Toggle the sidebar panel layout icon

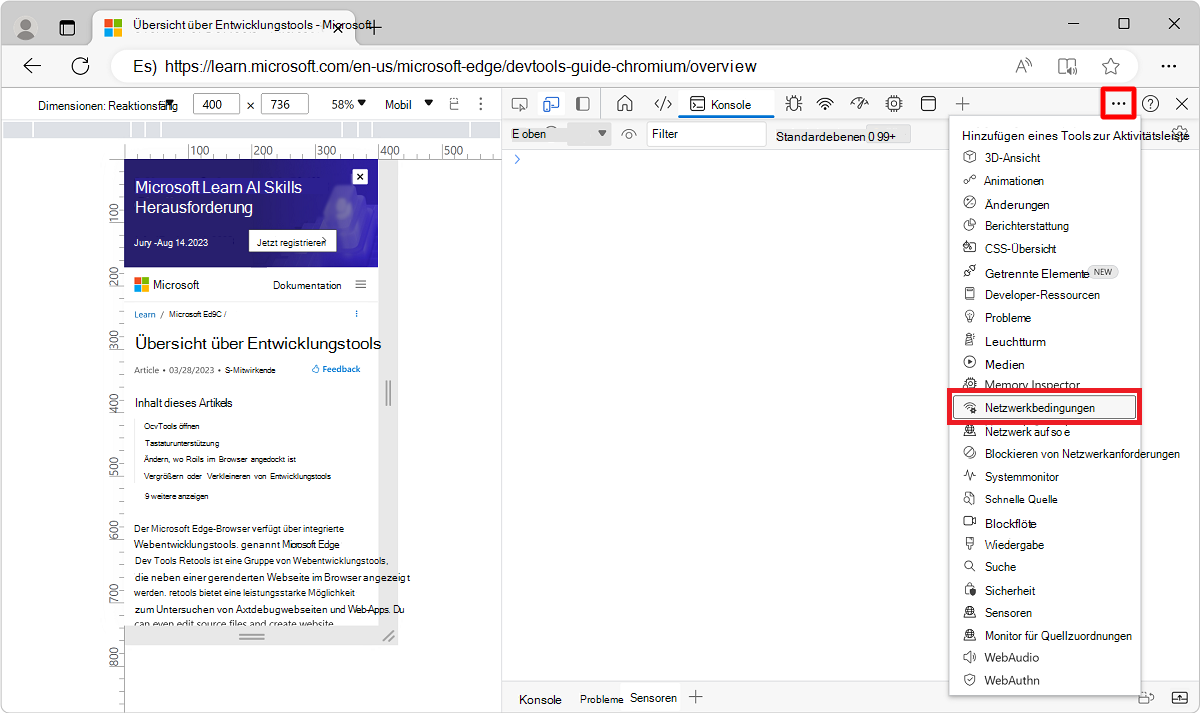pos(583,103)
